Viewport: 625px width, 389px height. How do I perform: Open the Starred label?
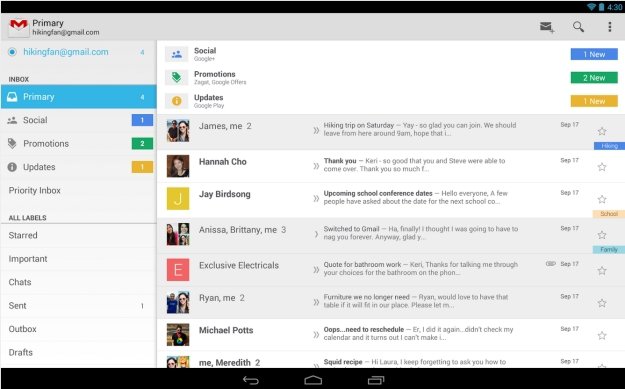tap(79, 235)
